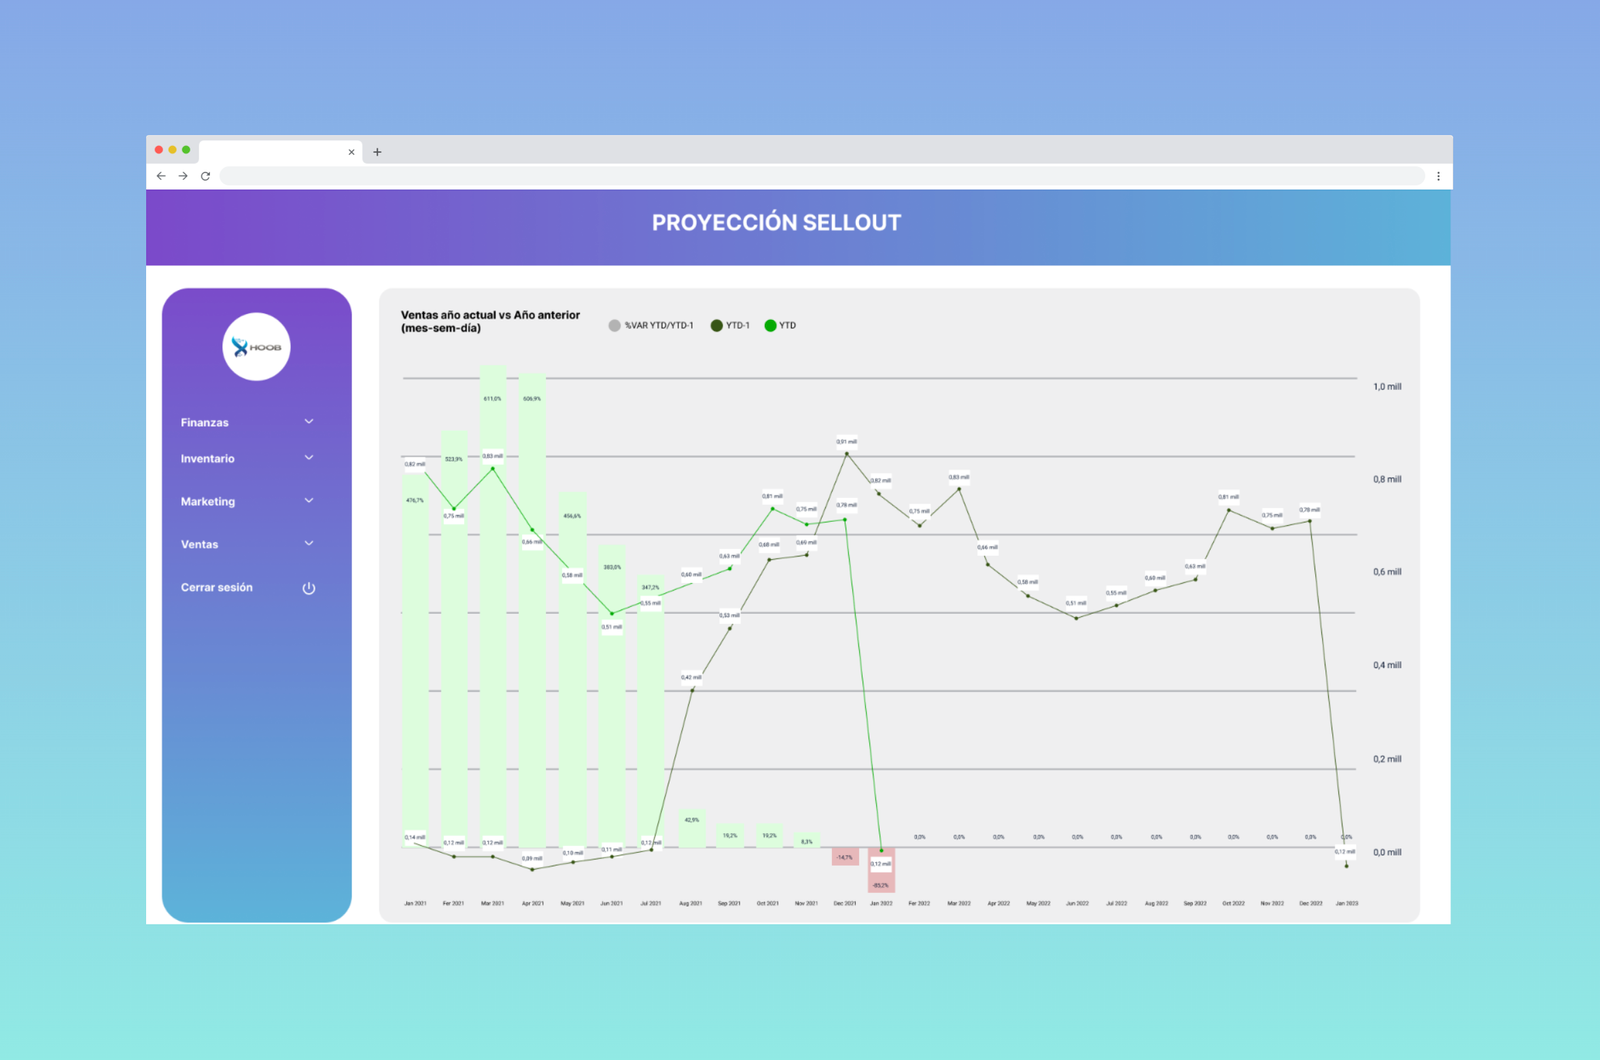The height and width of the screenshot is (1060, 1600).
Task: Open a new browser tab with plus
Action: pyautogui.click(x=377, y=152)
